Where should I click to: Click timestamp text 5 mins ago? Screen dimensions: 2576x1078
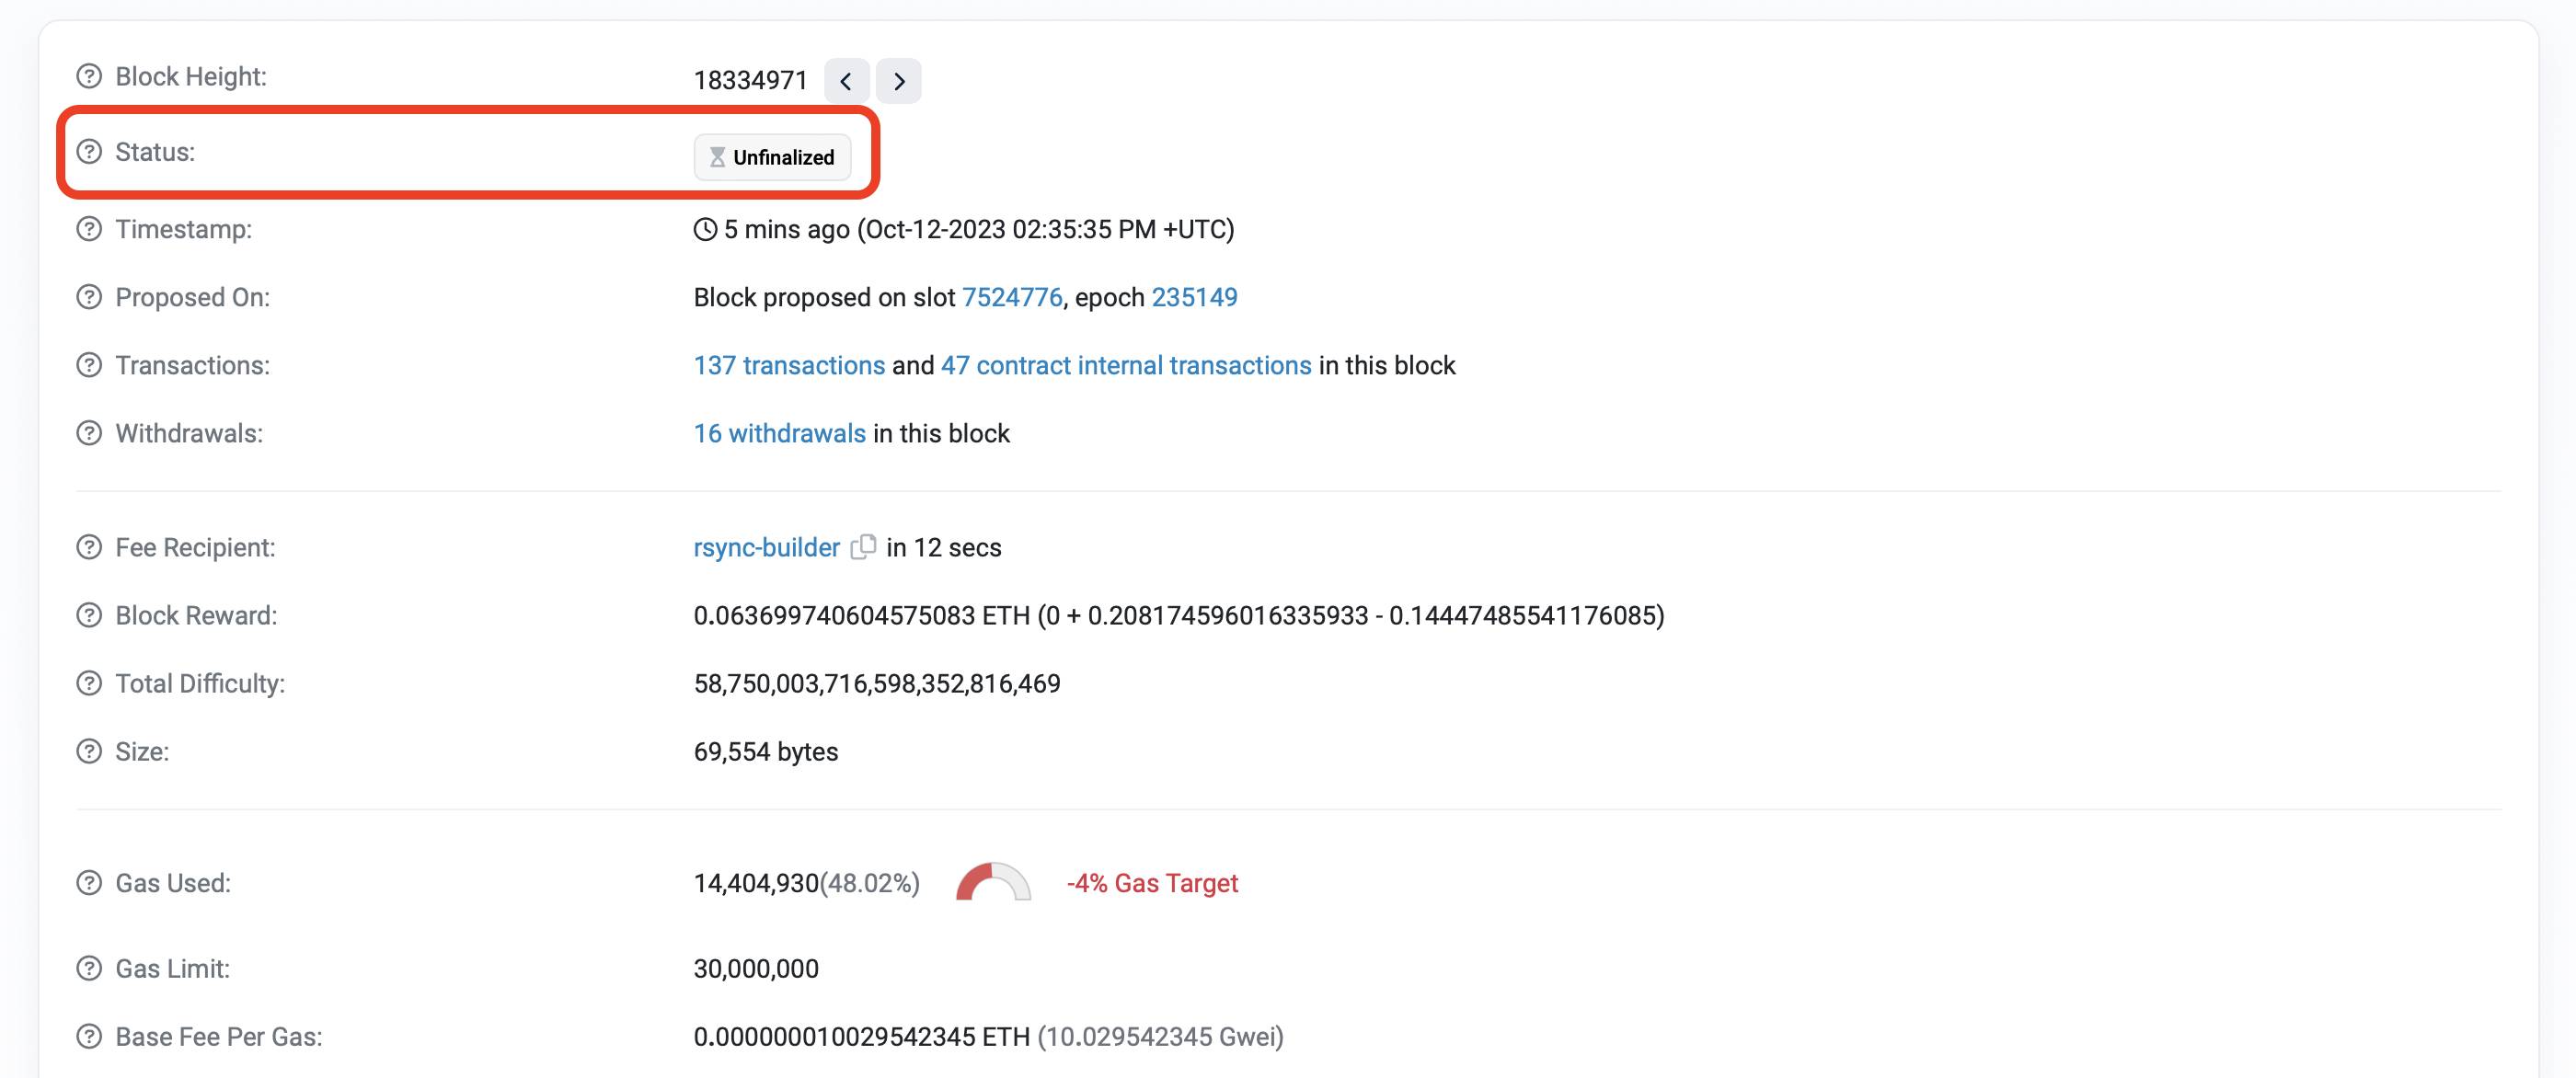[787, 229]
